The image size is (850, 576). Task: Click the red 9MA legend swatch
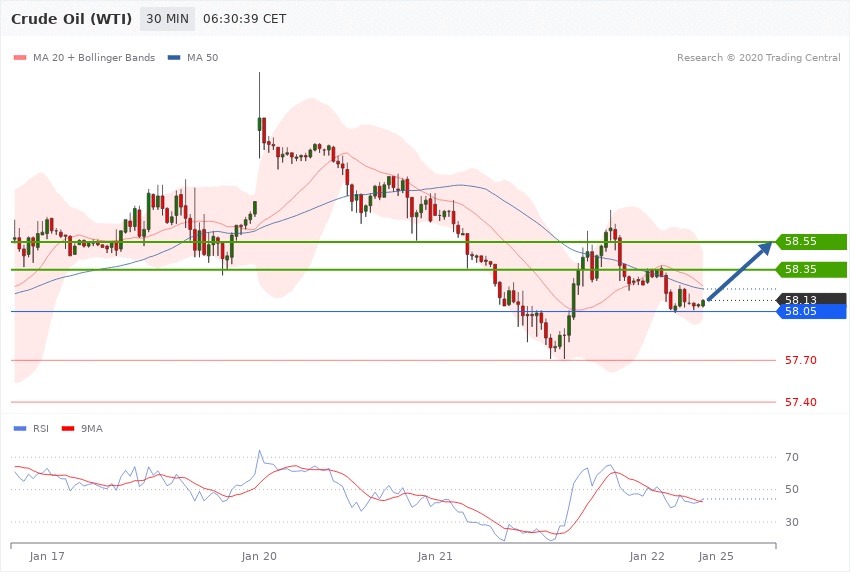pyautogui.click(x=68, y=429)
